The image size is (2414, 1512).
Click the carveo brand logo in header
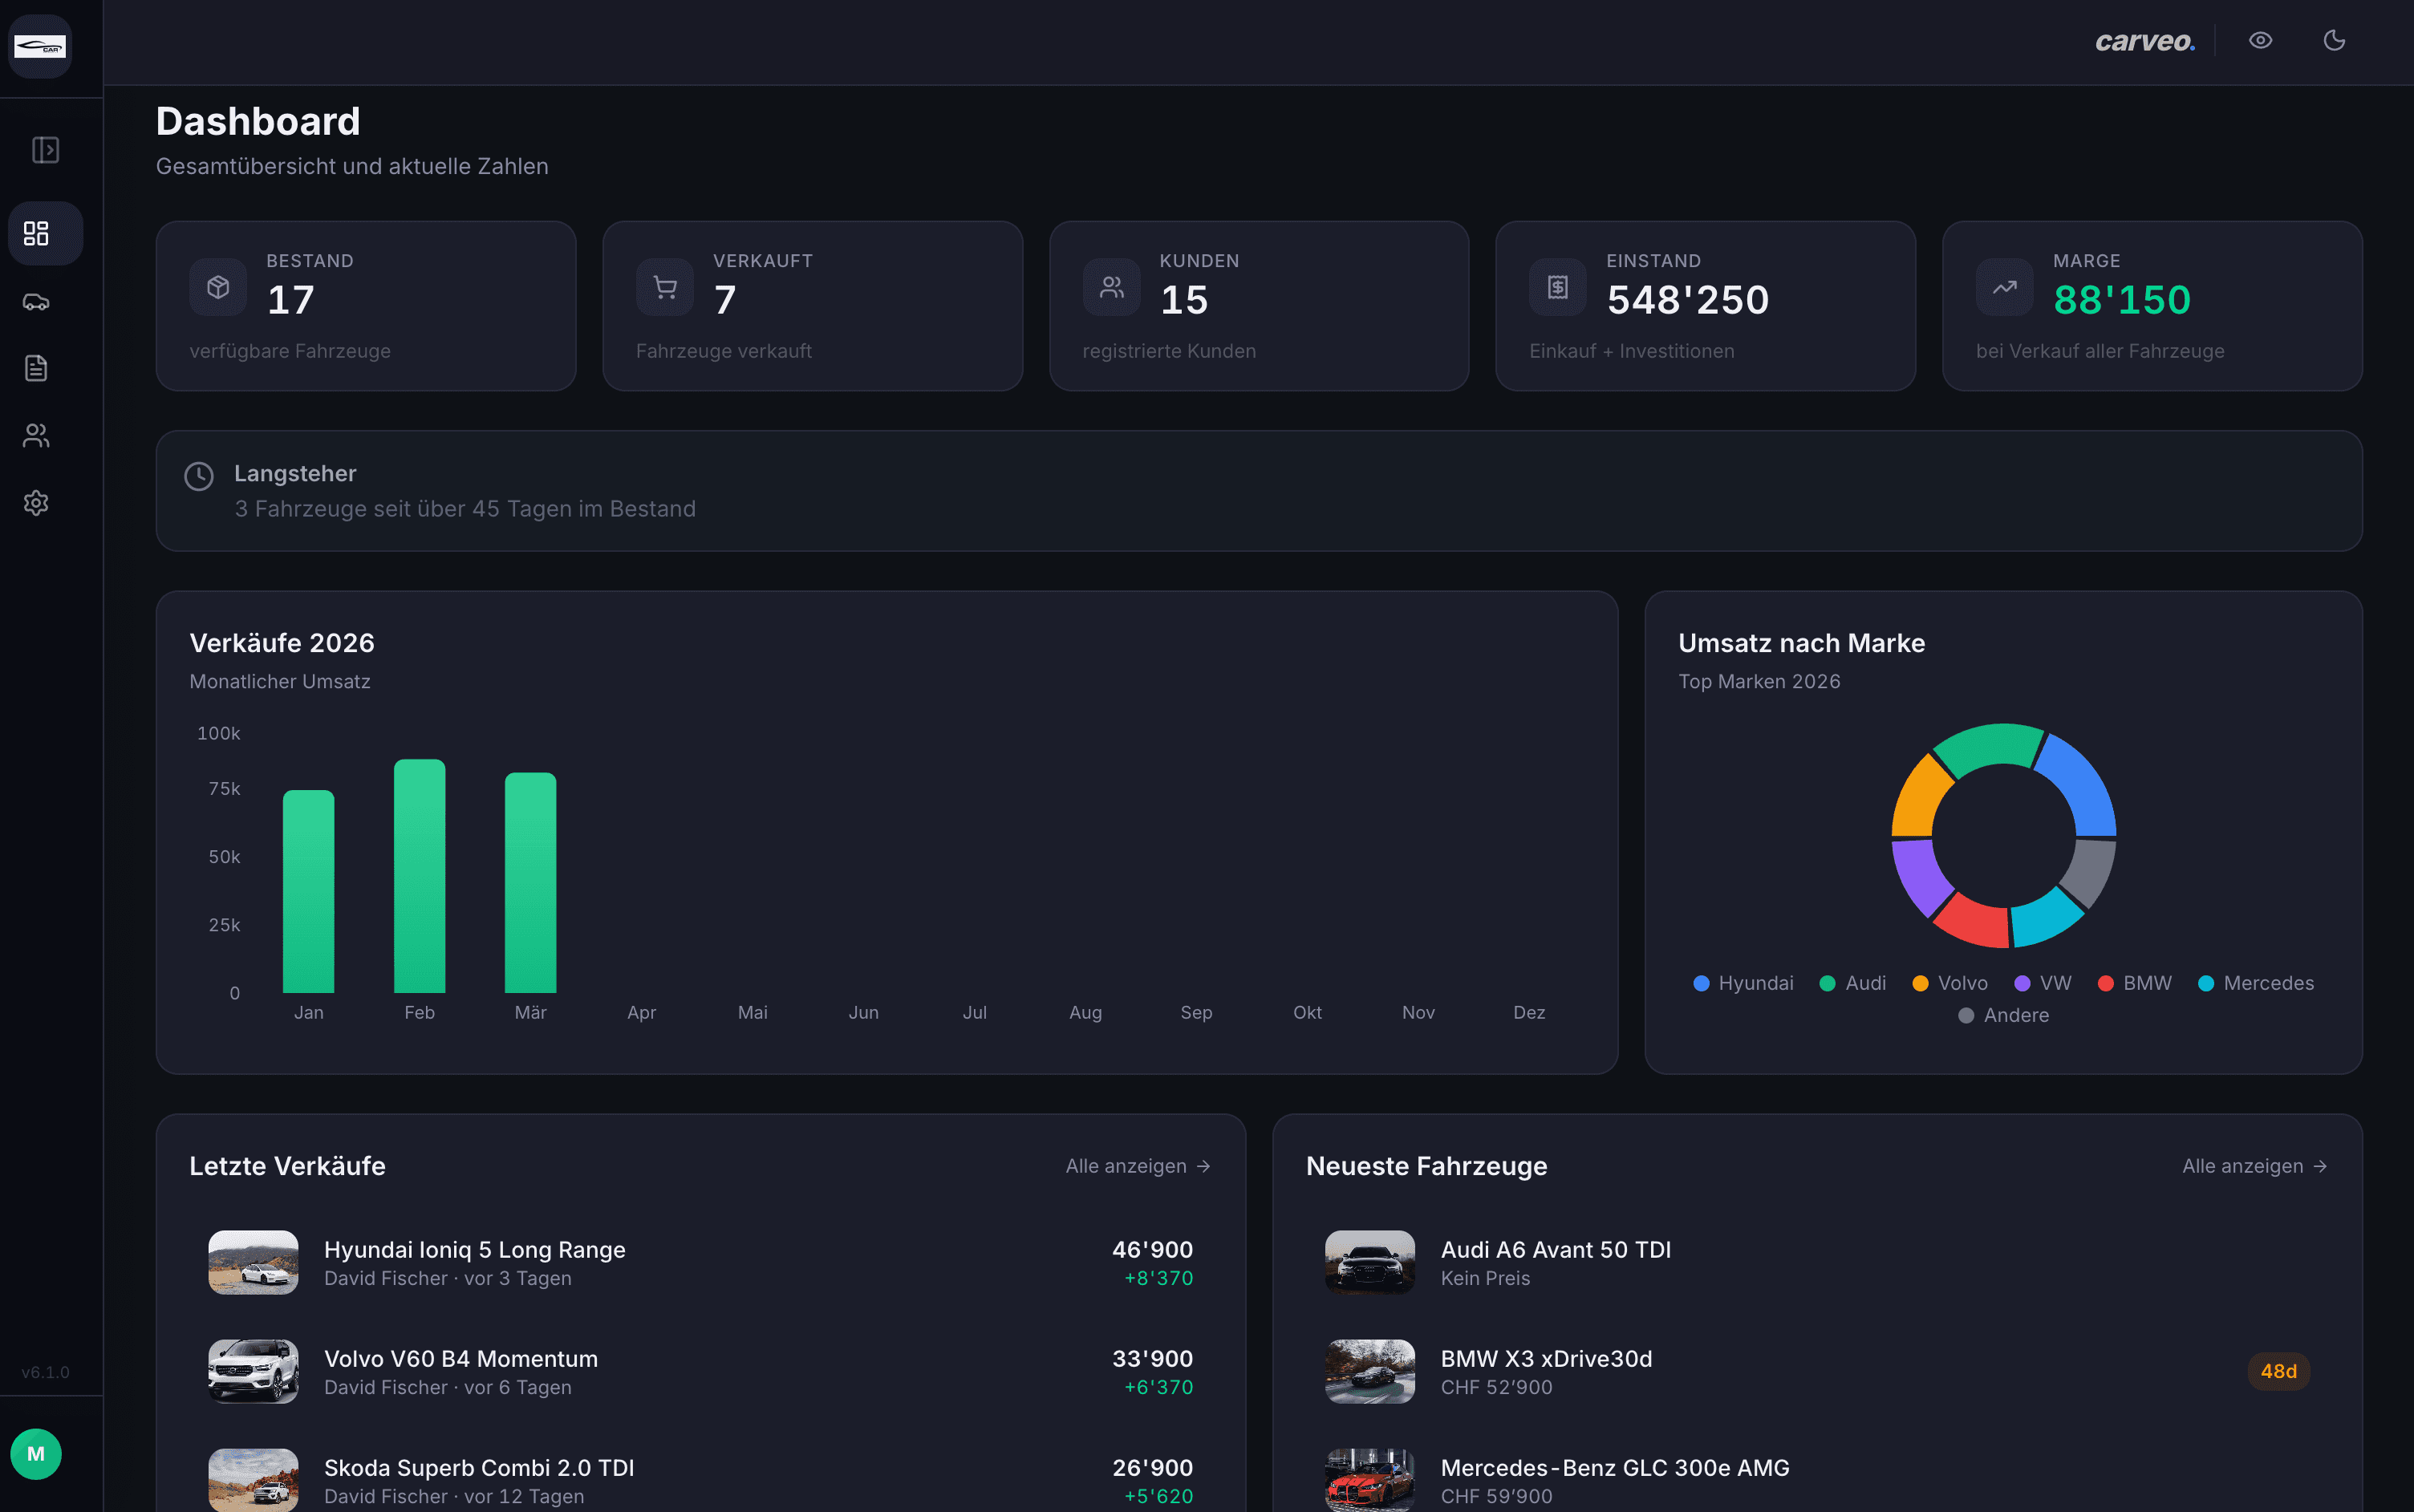point(2145,41)
